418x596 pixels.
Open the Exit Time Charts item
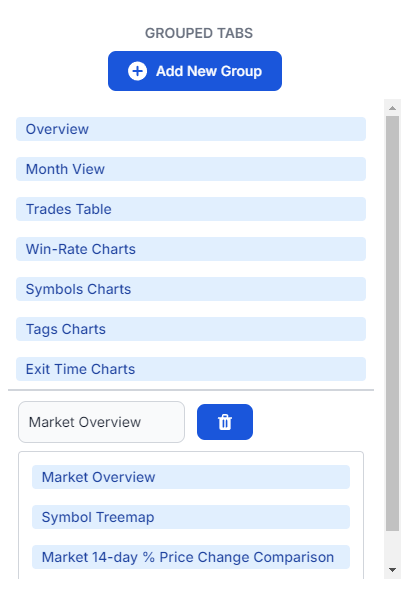[191, 369]
